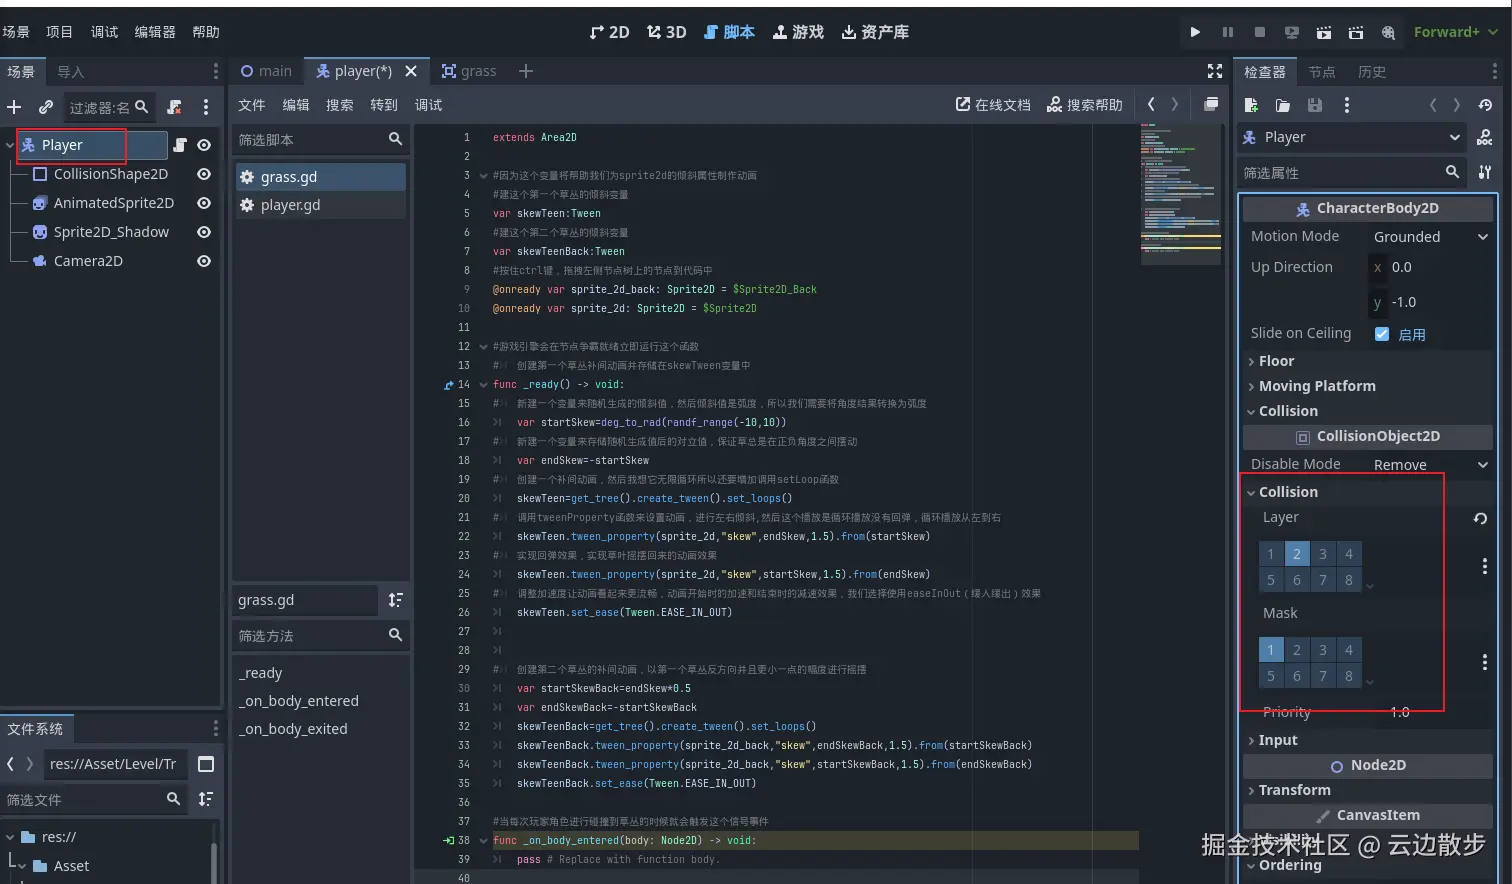Open the 编辑器 menu
Screen dimensions: 1512x884
click(x=155, y=32)
